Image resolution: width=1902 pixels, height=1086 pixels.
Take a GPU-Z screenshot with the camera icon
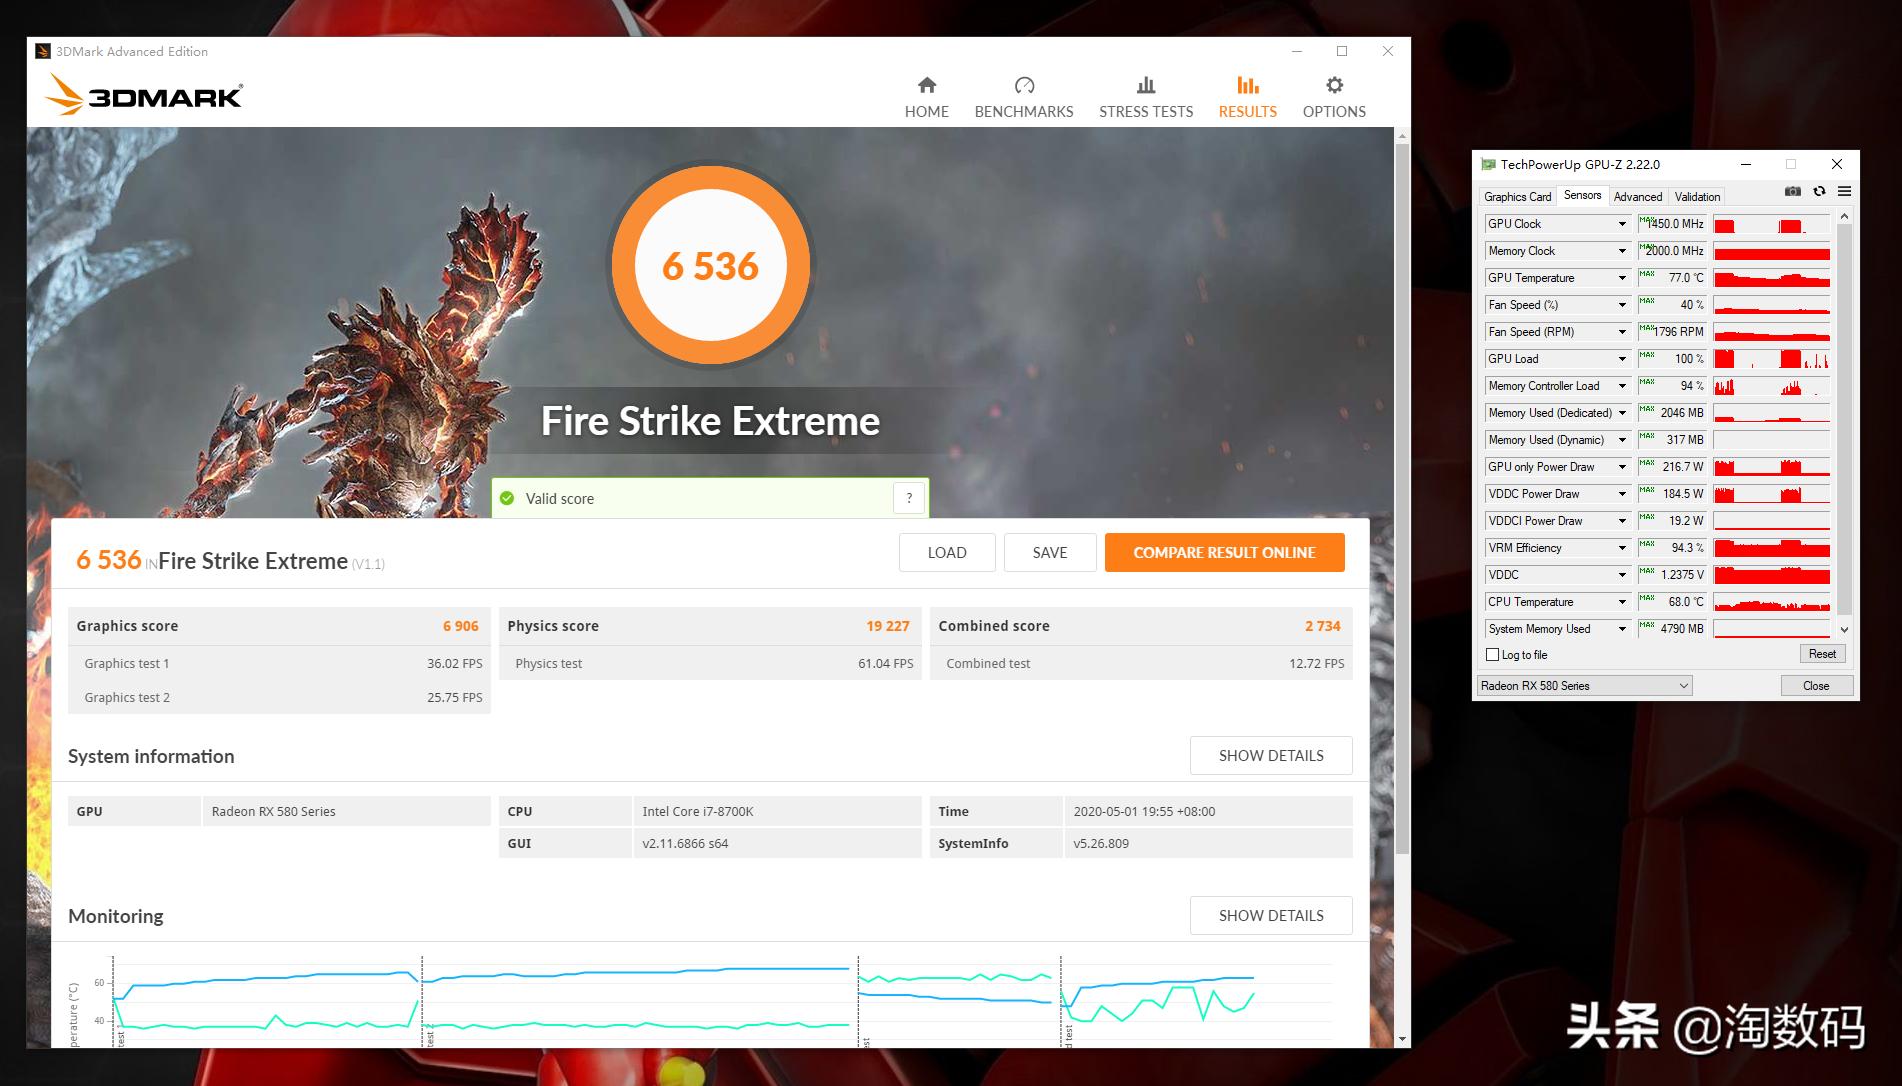pyautogui.click(x=1793, y=192)
